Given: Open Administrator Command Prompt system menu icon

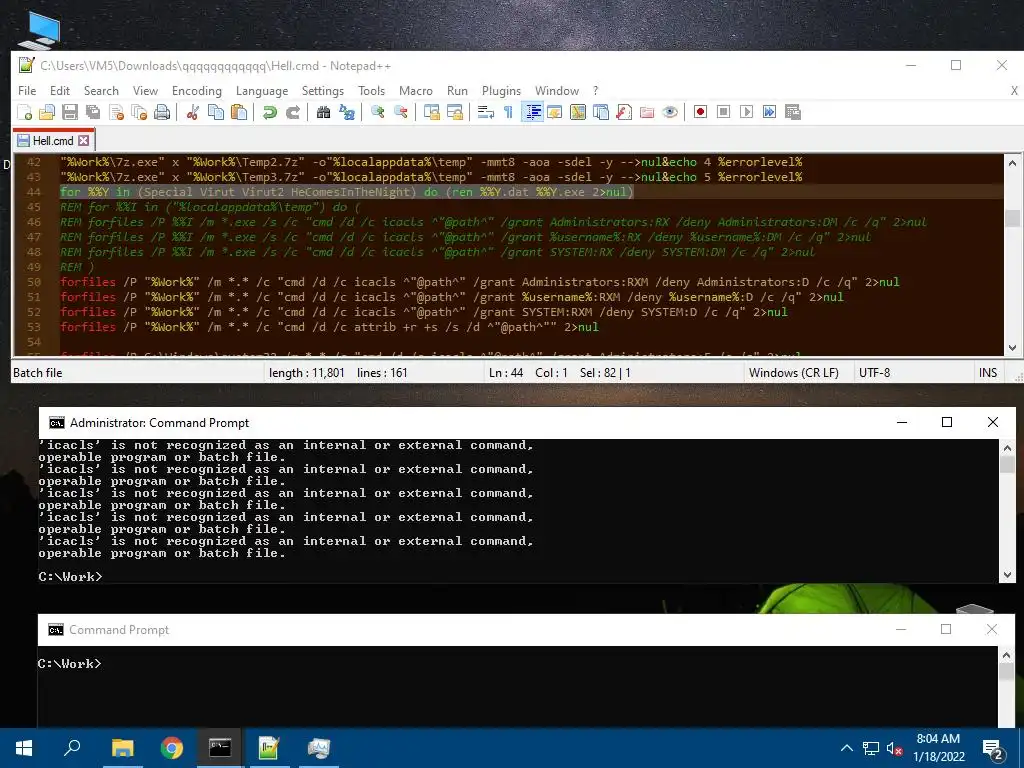Looking at the screenshot, I should (x=57, y=423).
